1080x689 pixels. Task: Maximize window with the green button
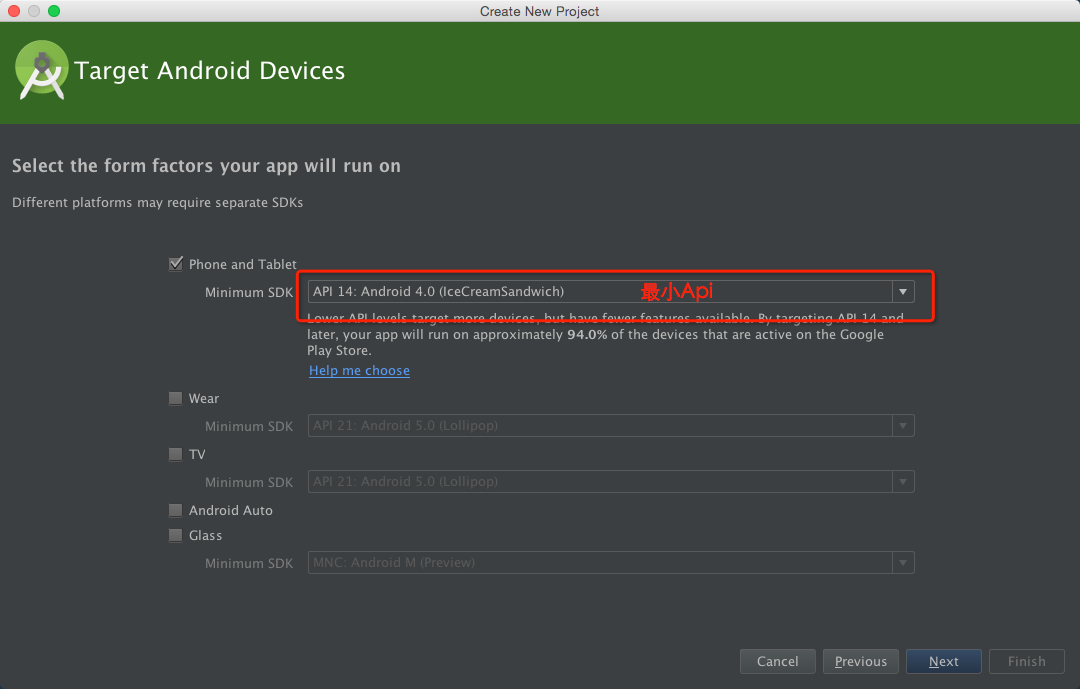(x=54, y=11)
